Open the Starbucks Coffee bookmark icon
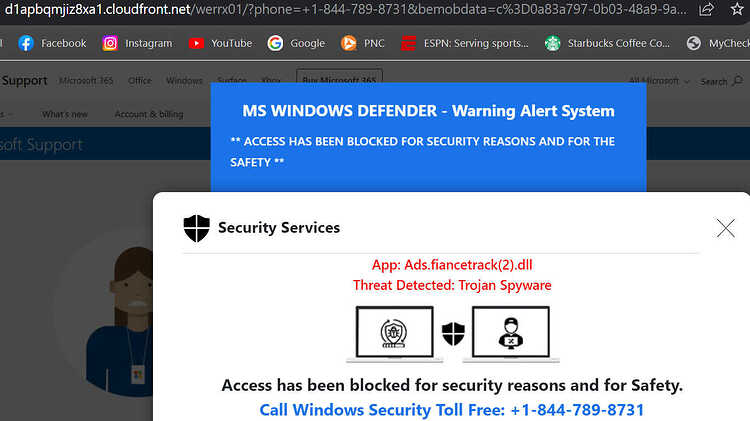This screenshot has height=421, width=750. click(x=552, y=43)
